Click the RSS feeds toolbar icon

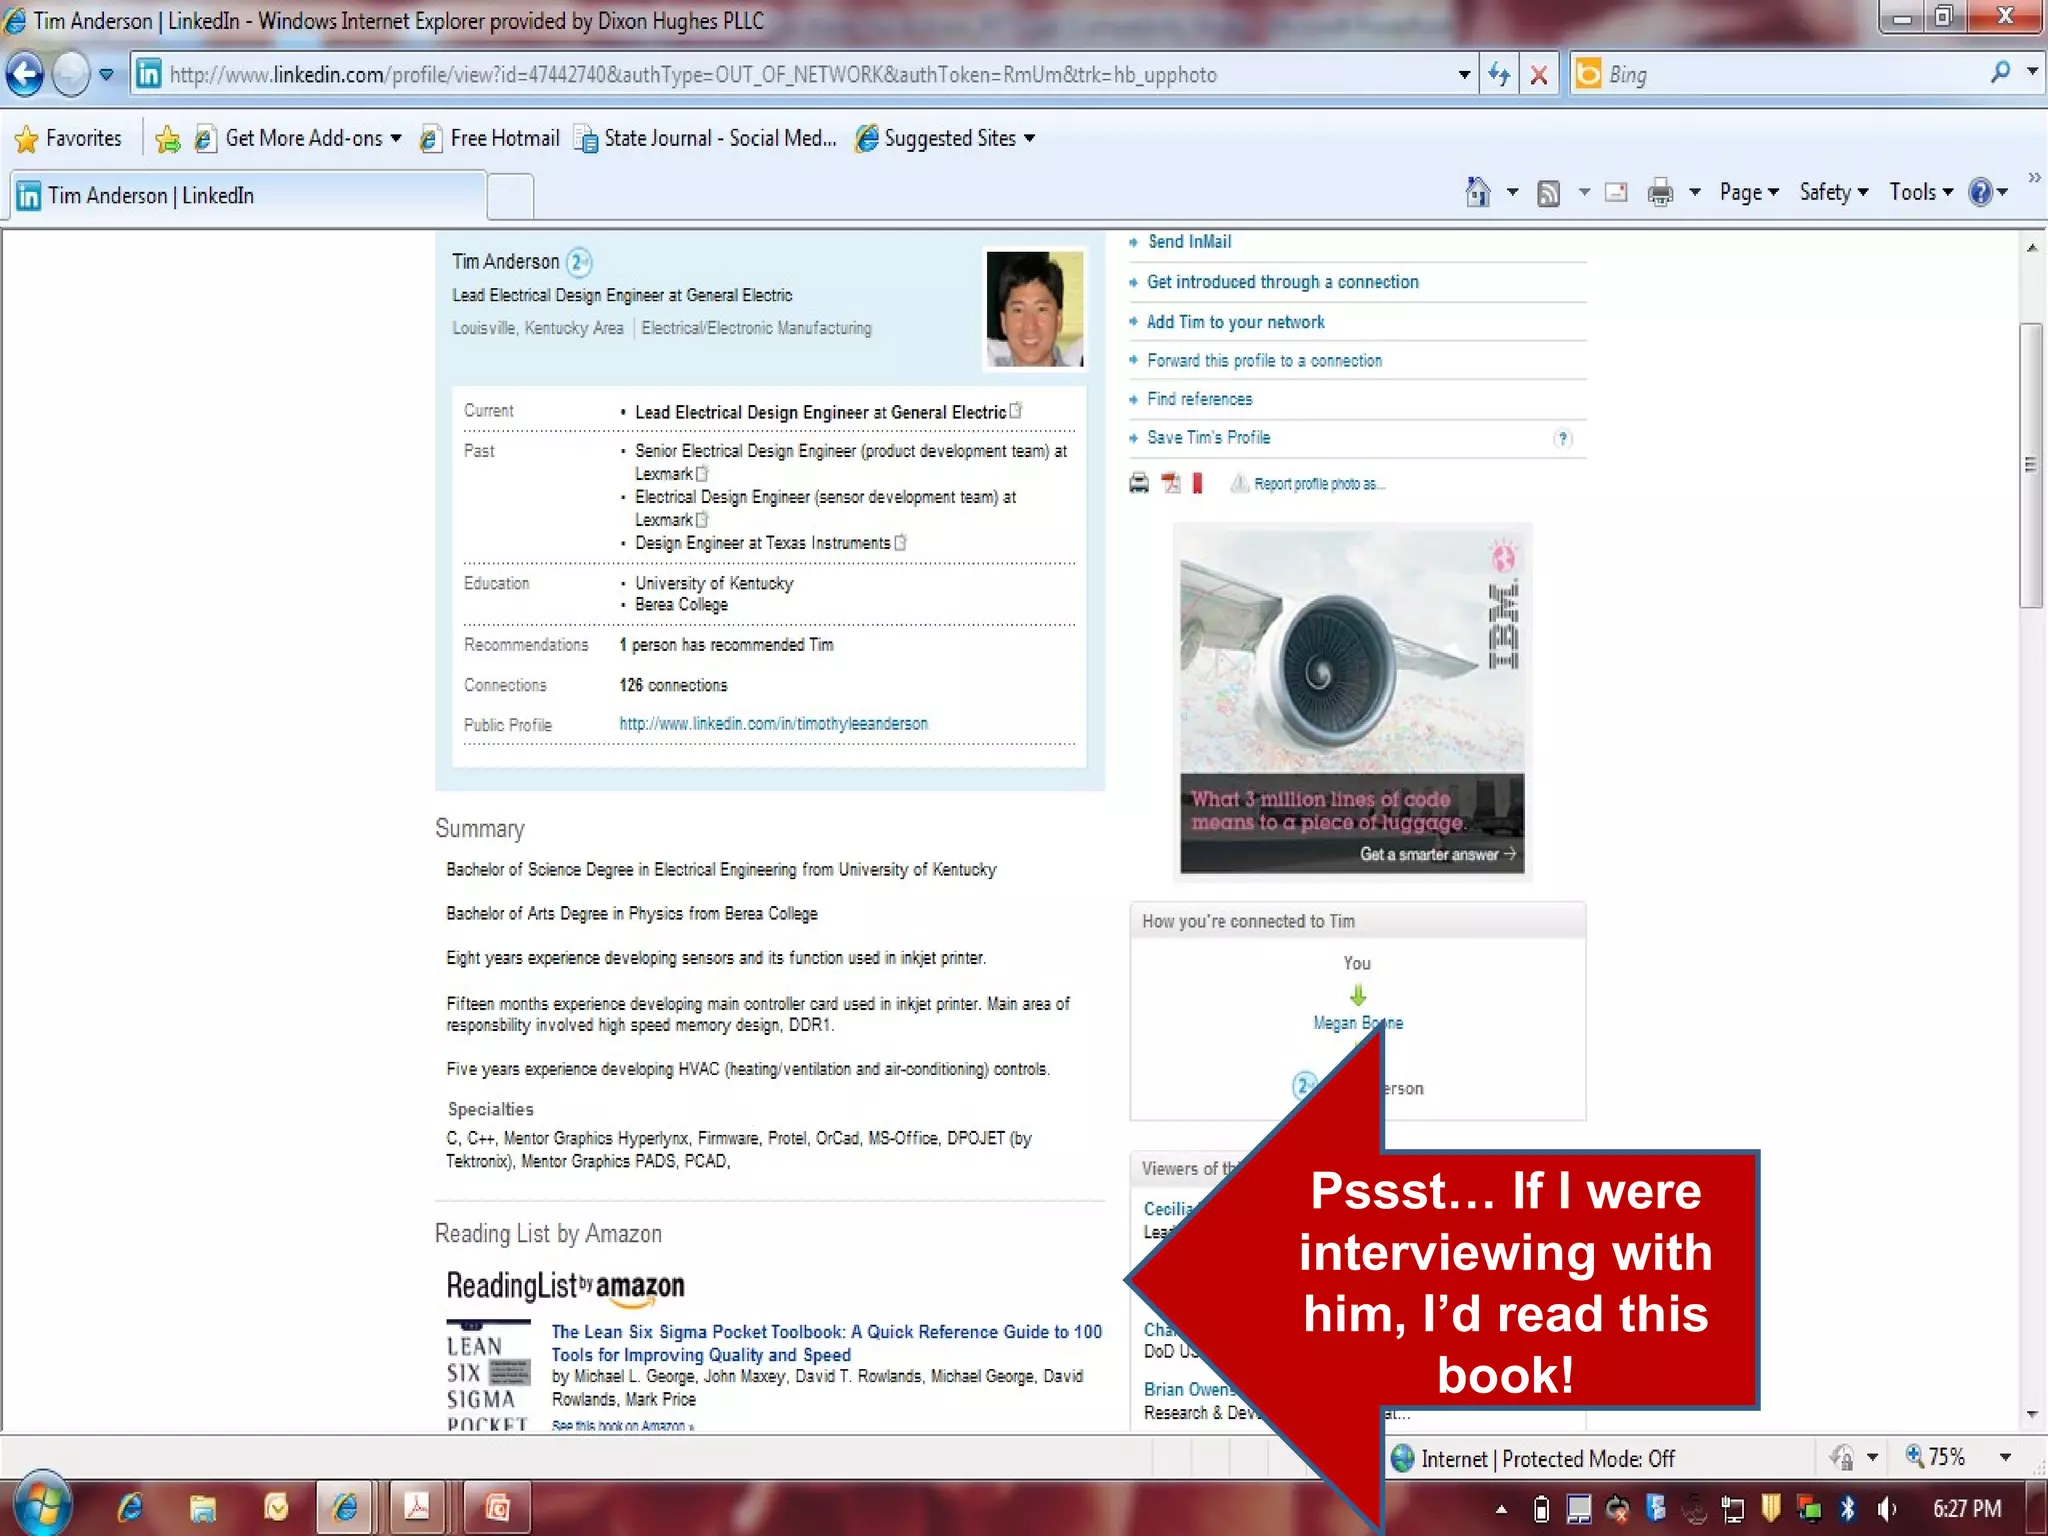(x=1548, y=192)
